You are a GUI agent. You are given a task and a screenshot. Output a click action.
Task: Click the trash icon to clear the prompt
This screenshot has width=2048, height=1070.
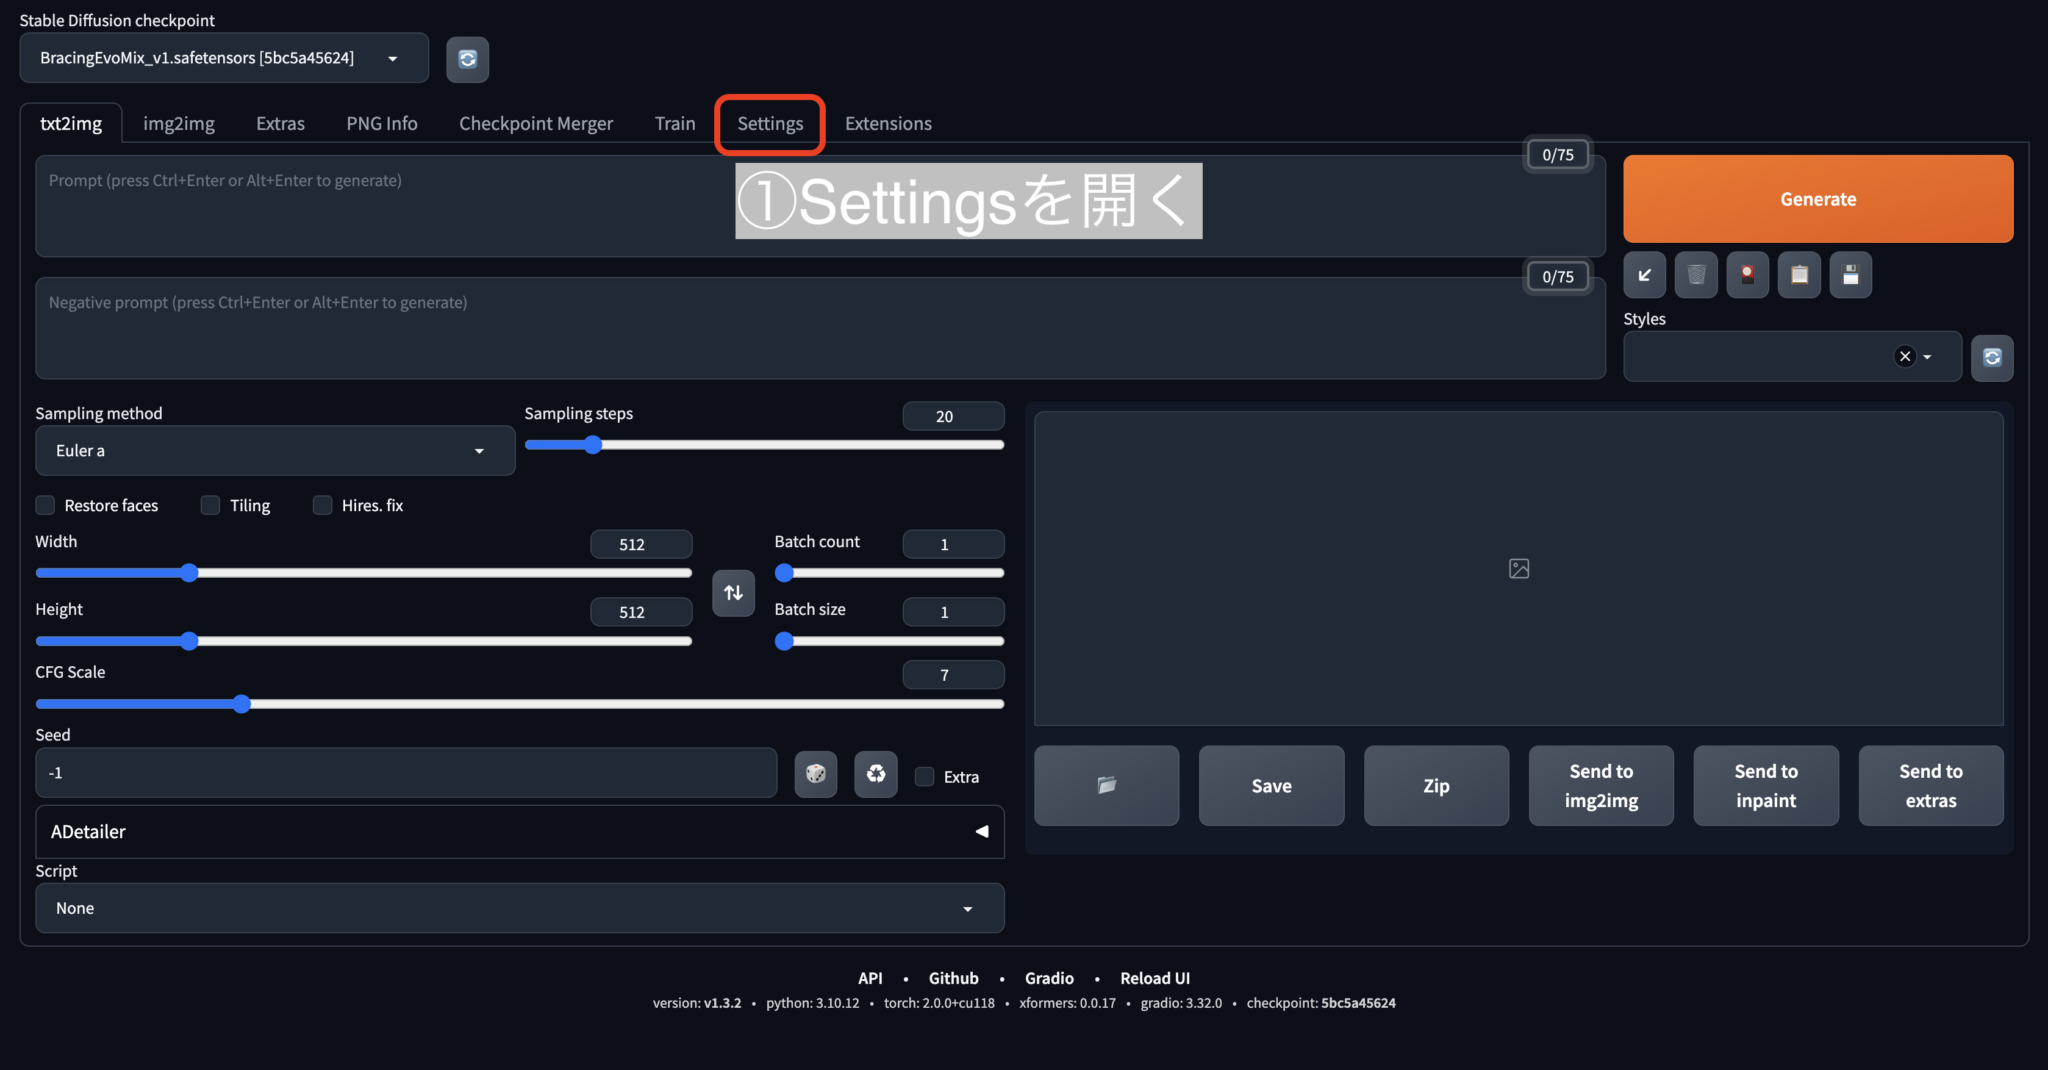1695,274
